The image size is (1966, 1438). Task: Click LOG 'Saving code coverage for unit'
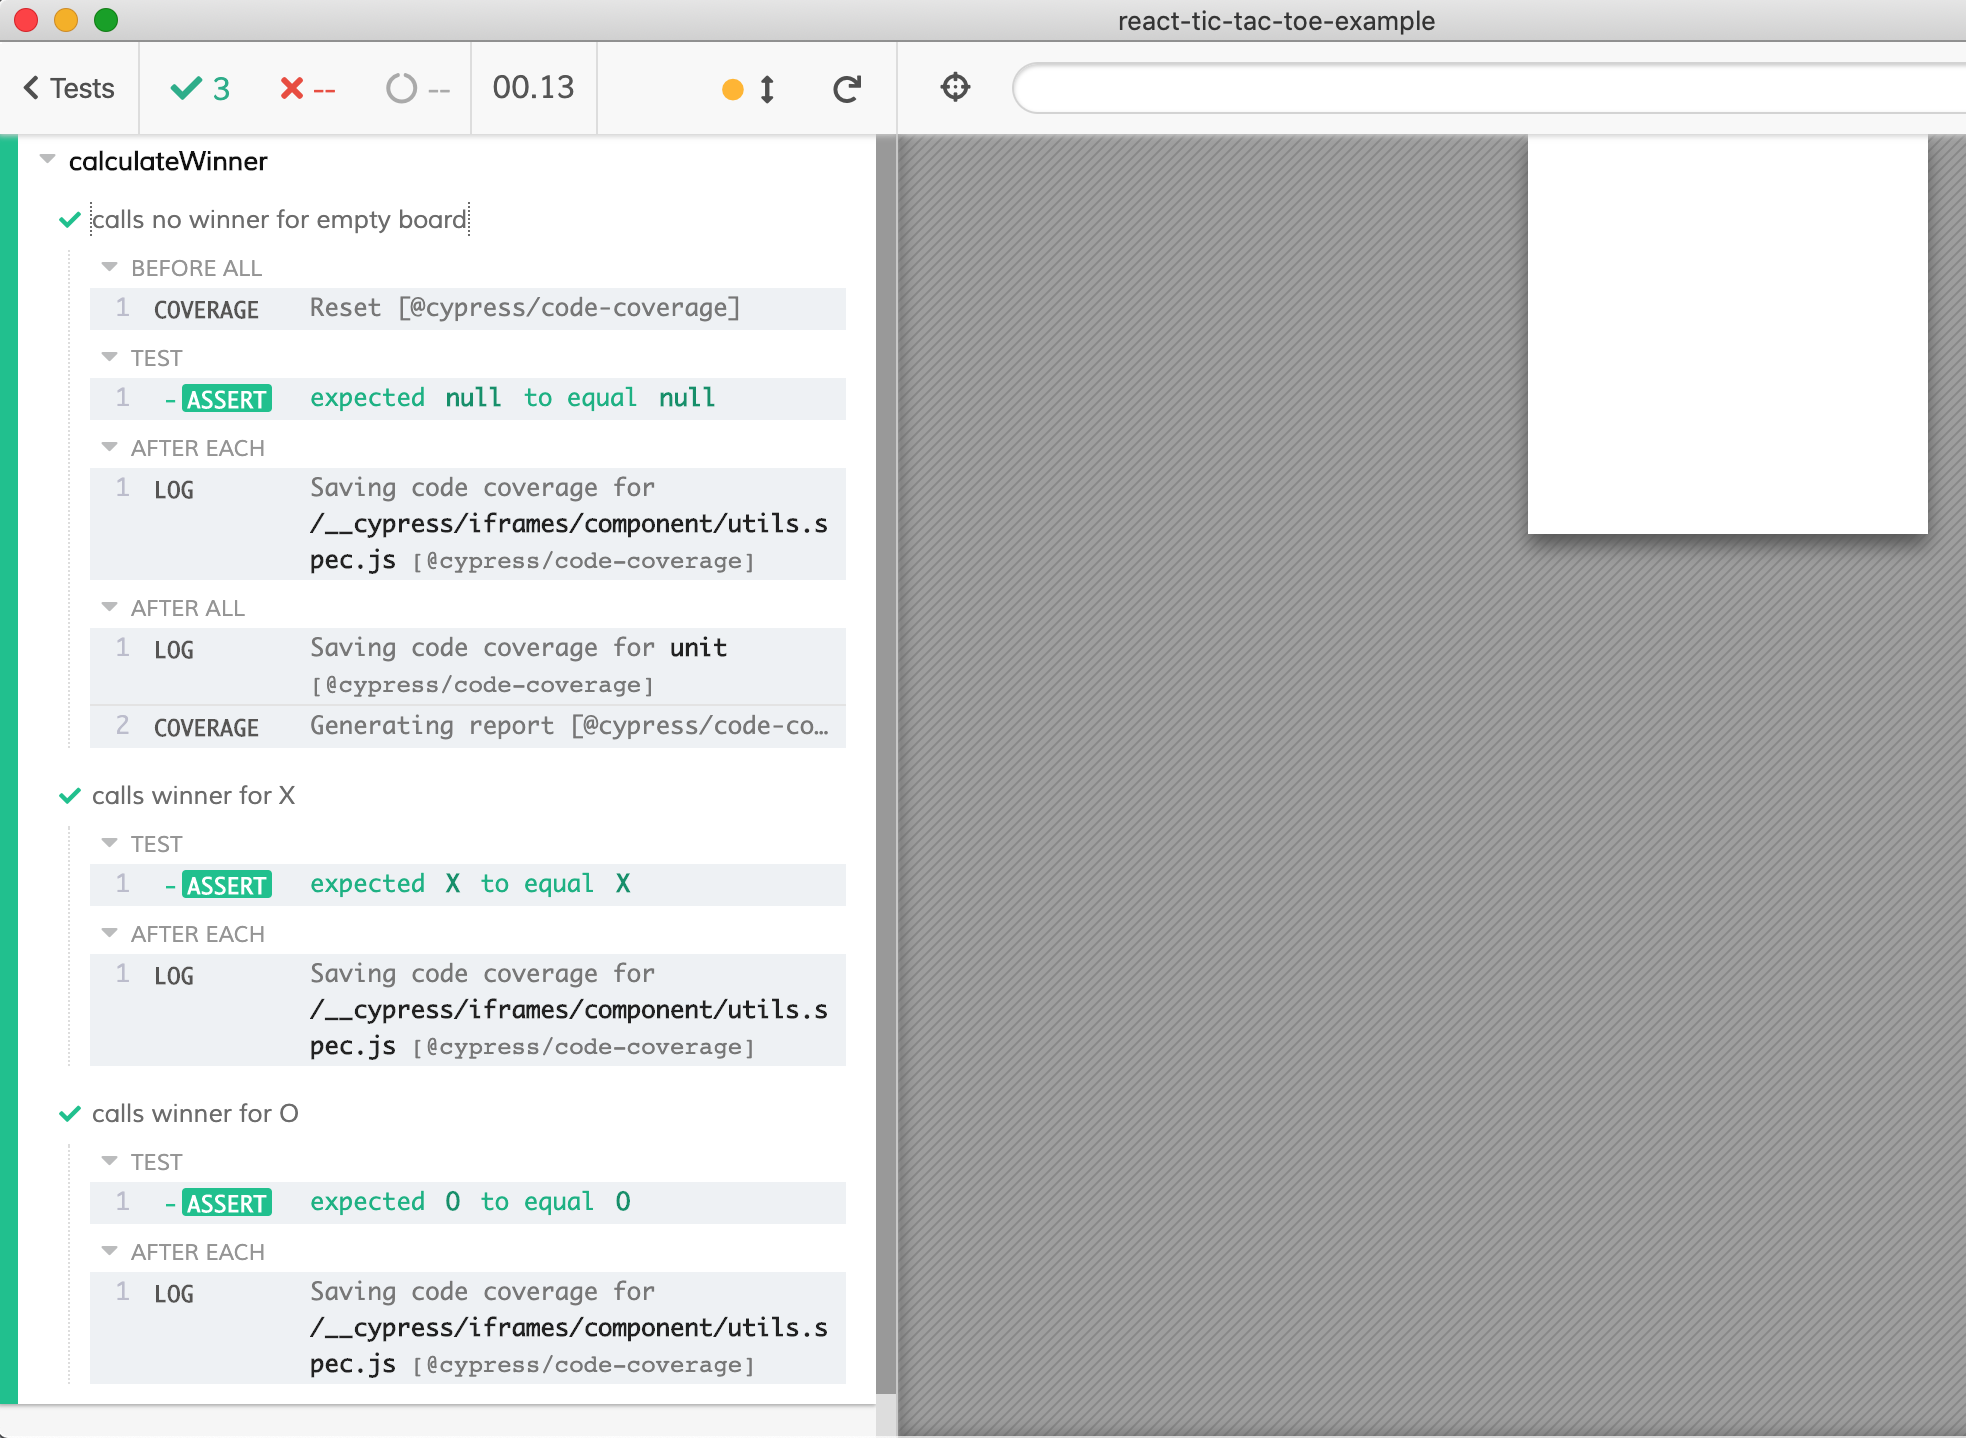pyautogui.click(x=468, y=666)
